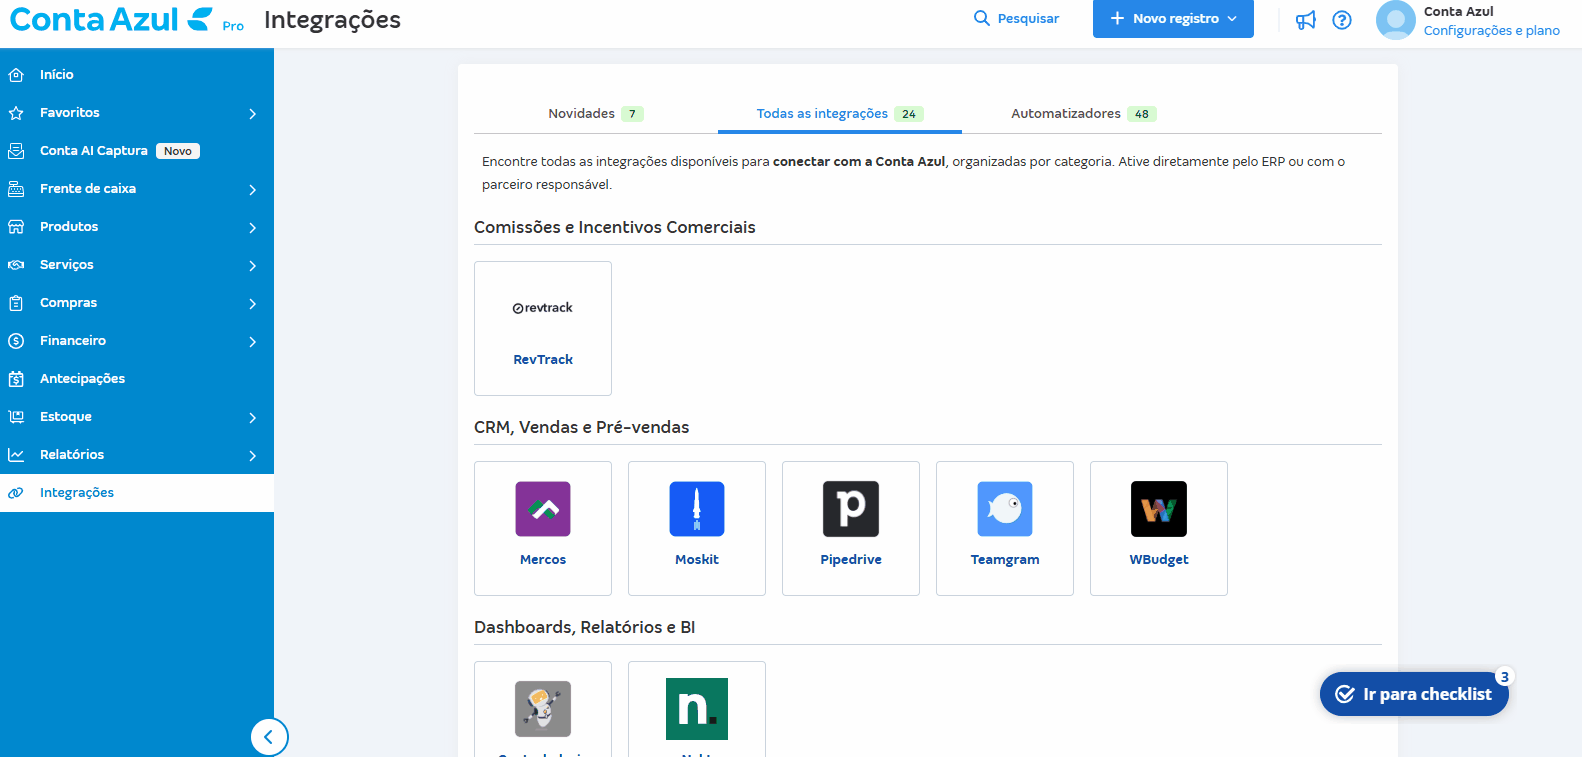Select the Moskit rocket icon

point(697,509)
